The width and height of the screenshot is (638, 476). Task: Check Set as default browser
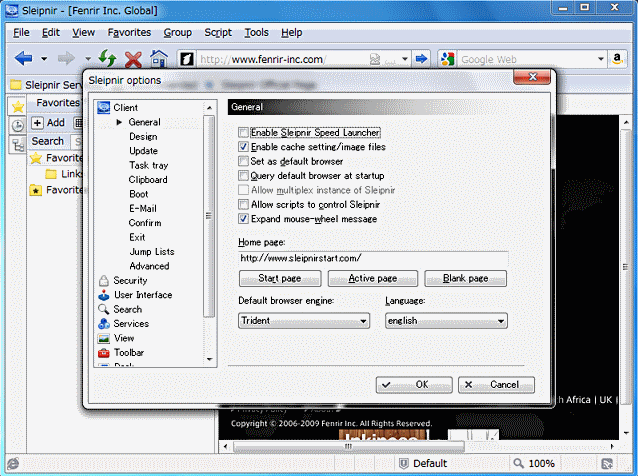[x=243, y=161]
